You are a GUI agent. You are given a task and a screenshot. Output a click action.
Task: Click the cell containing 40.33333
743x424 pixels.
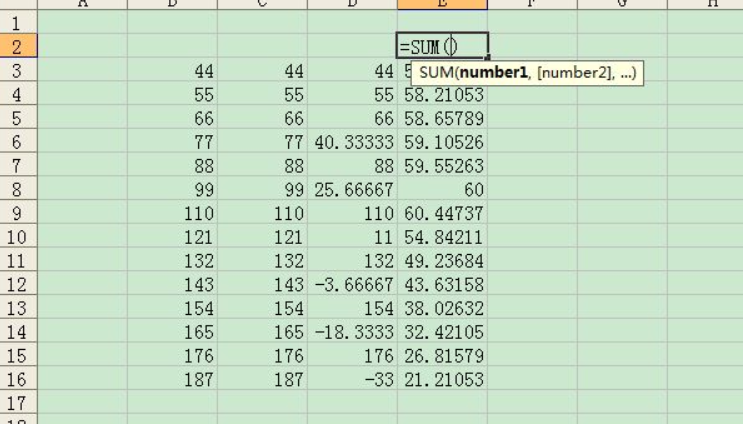[x=352, y=141]
